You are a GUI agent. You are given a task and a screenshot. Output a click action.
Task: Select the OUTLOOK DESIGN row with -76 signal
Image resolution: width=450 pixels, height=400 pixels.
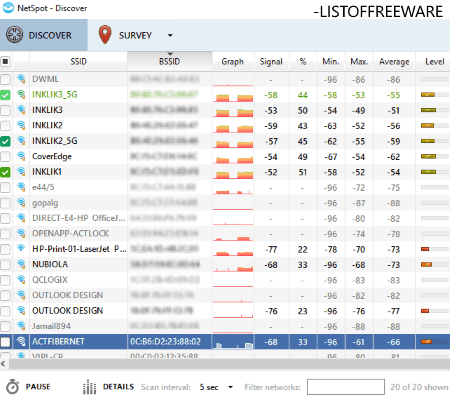[225, 311]
